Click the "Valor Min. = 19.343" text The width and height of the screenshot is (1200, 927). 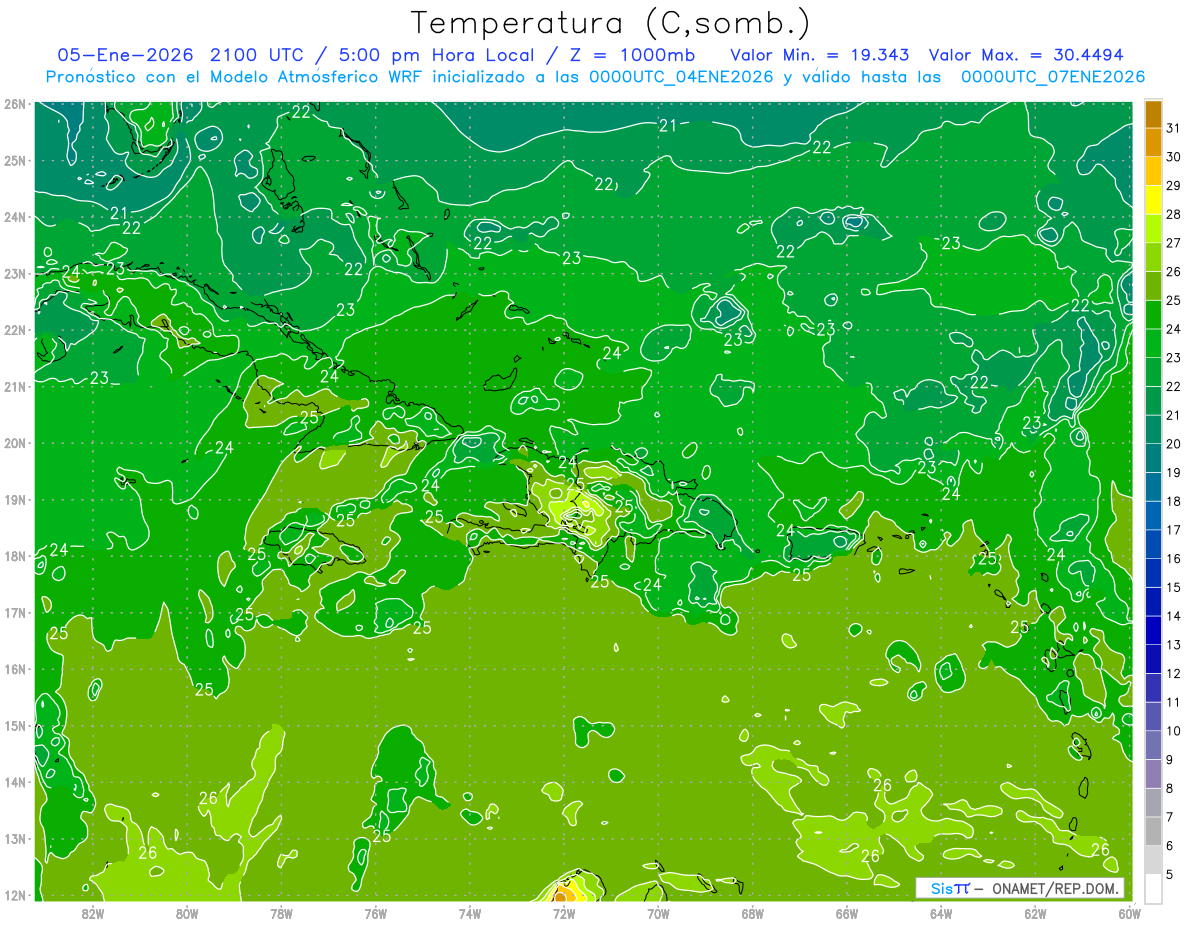pos(820,54)
